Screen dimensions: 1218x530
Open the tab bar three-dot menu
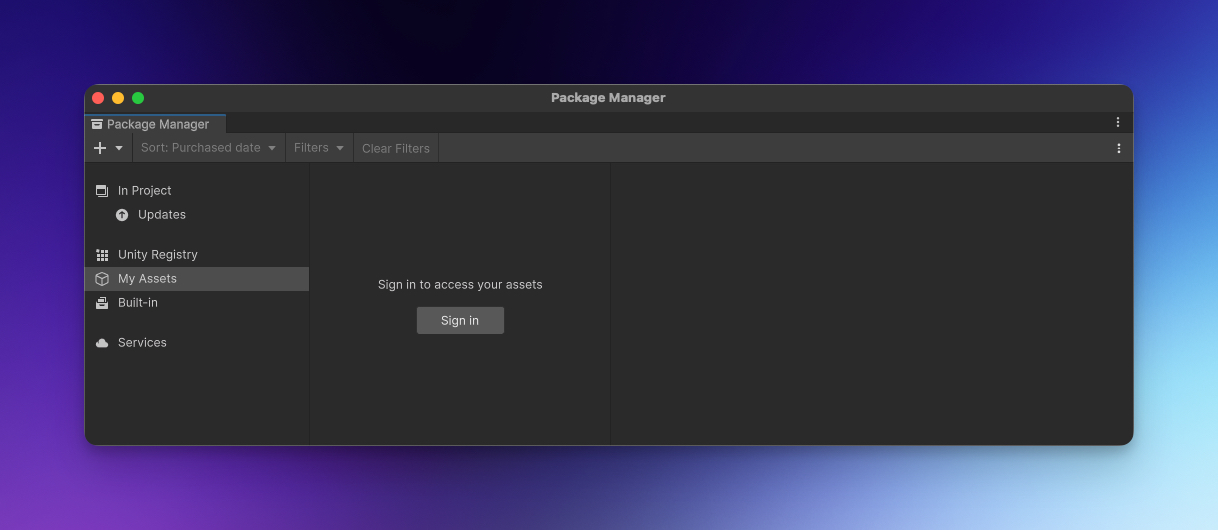(1118, 122)
